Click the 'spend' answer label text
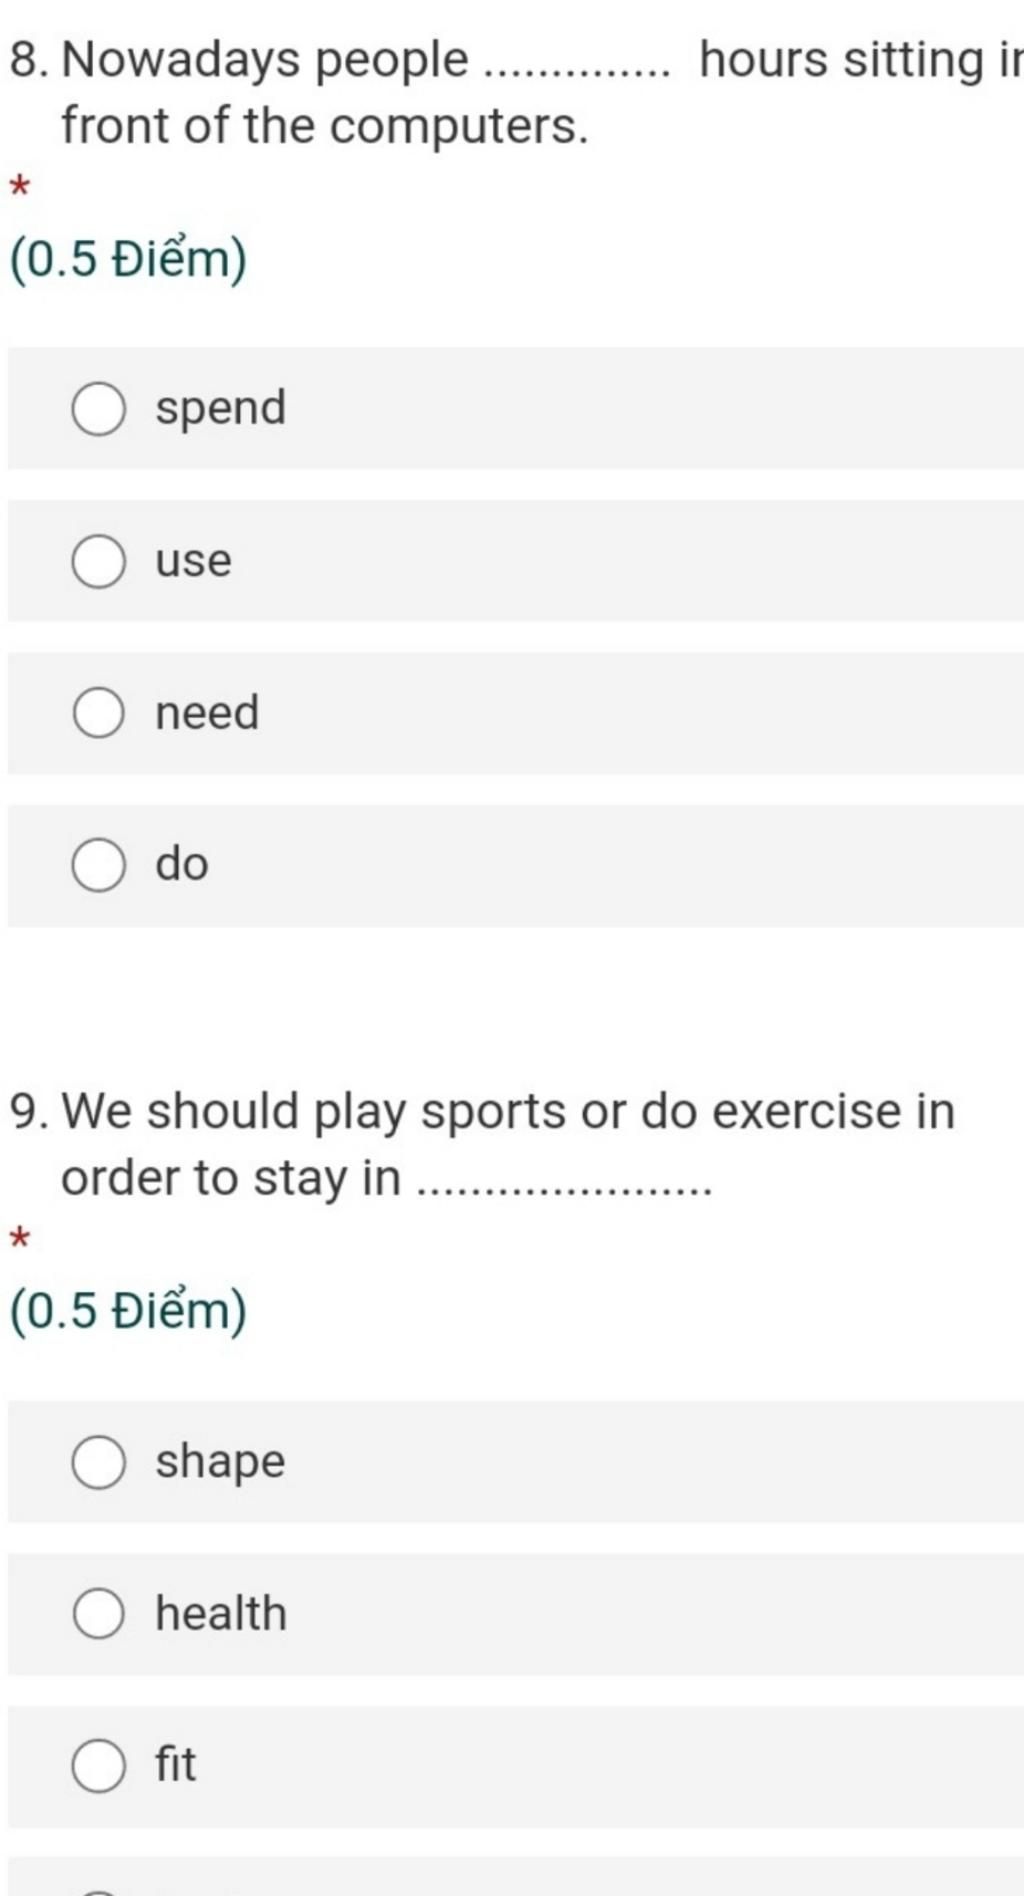 (221, 410)
